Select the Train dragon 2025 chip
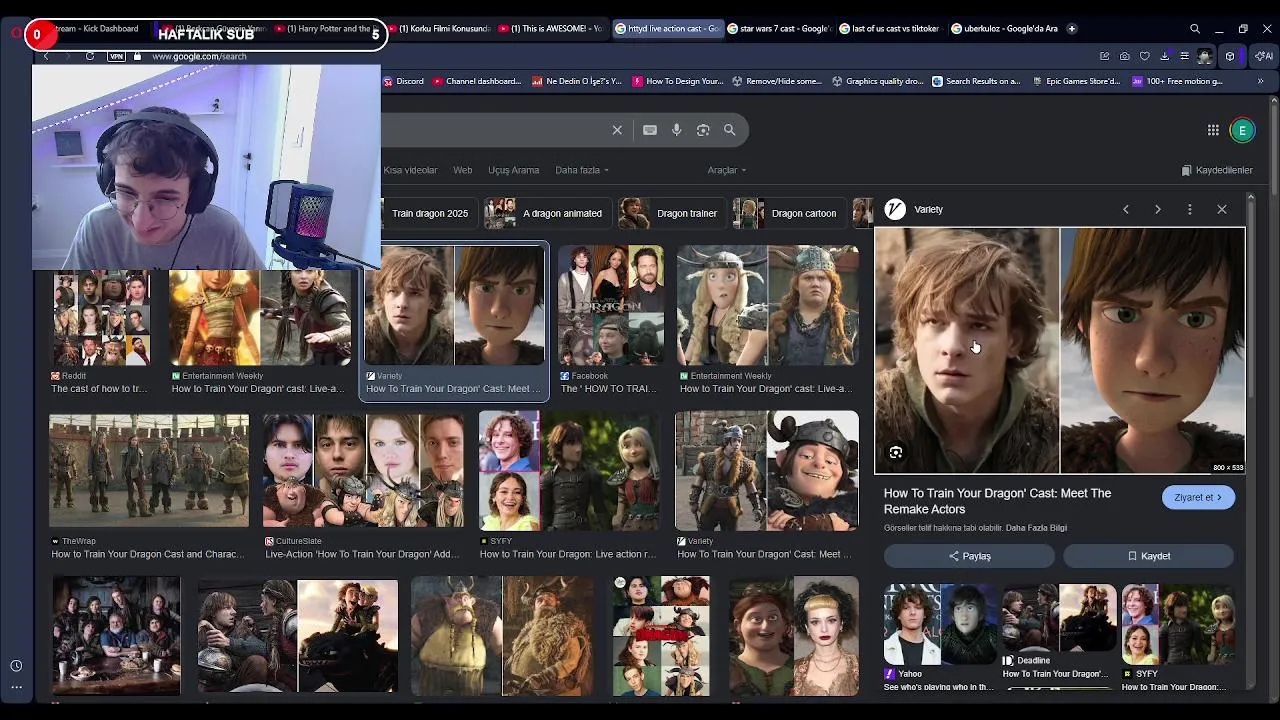1280x720 pixels. 429,213
